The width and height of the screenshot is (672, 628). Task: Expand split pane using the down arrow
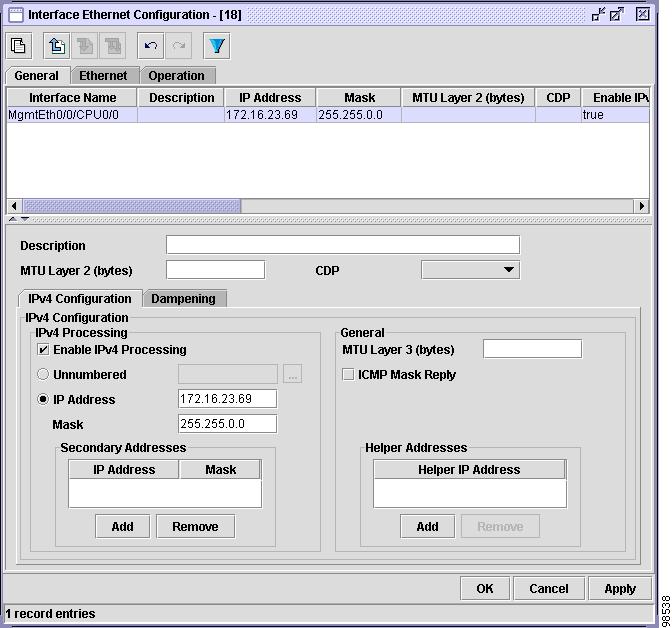point(25,219)
